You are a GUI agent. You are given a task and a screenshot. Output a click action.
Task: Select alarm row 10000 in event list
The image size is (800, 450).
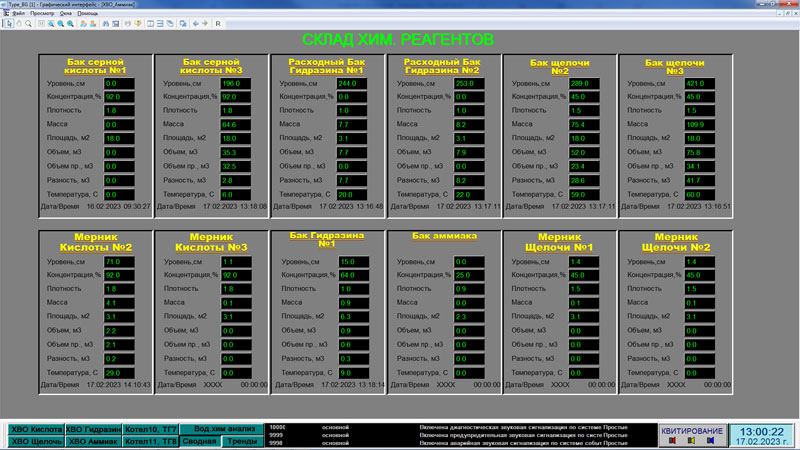462,427
